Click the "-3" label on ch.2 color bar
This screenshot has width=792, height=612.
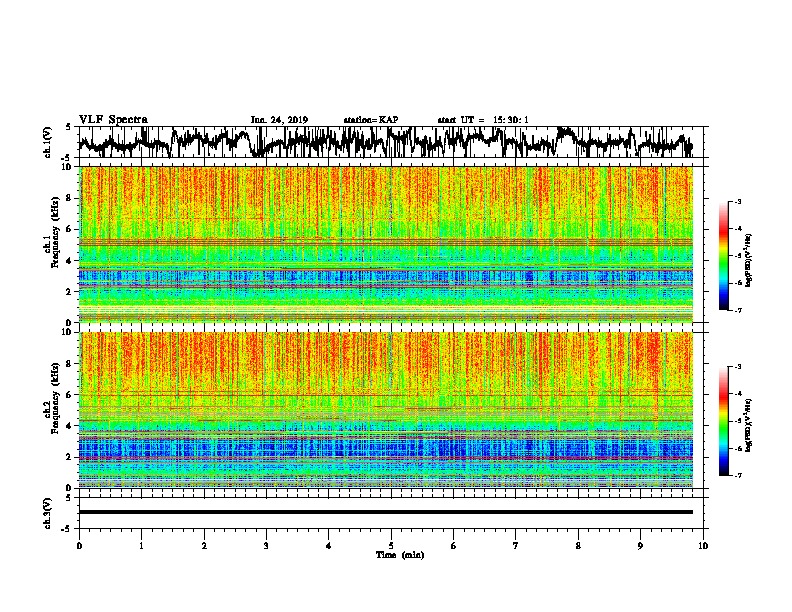737,367
